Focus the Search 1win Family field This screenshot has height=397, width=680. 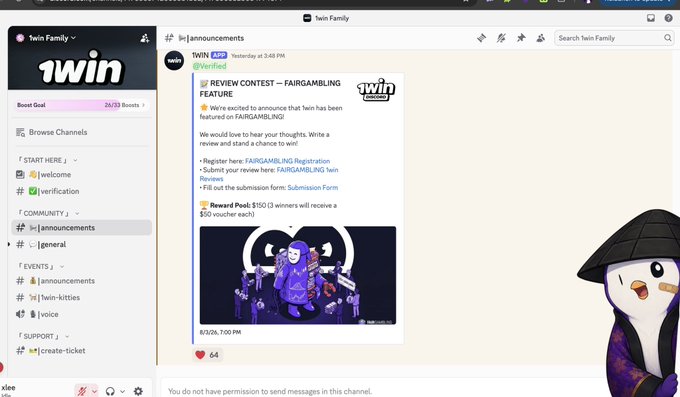click(614, 38)
